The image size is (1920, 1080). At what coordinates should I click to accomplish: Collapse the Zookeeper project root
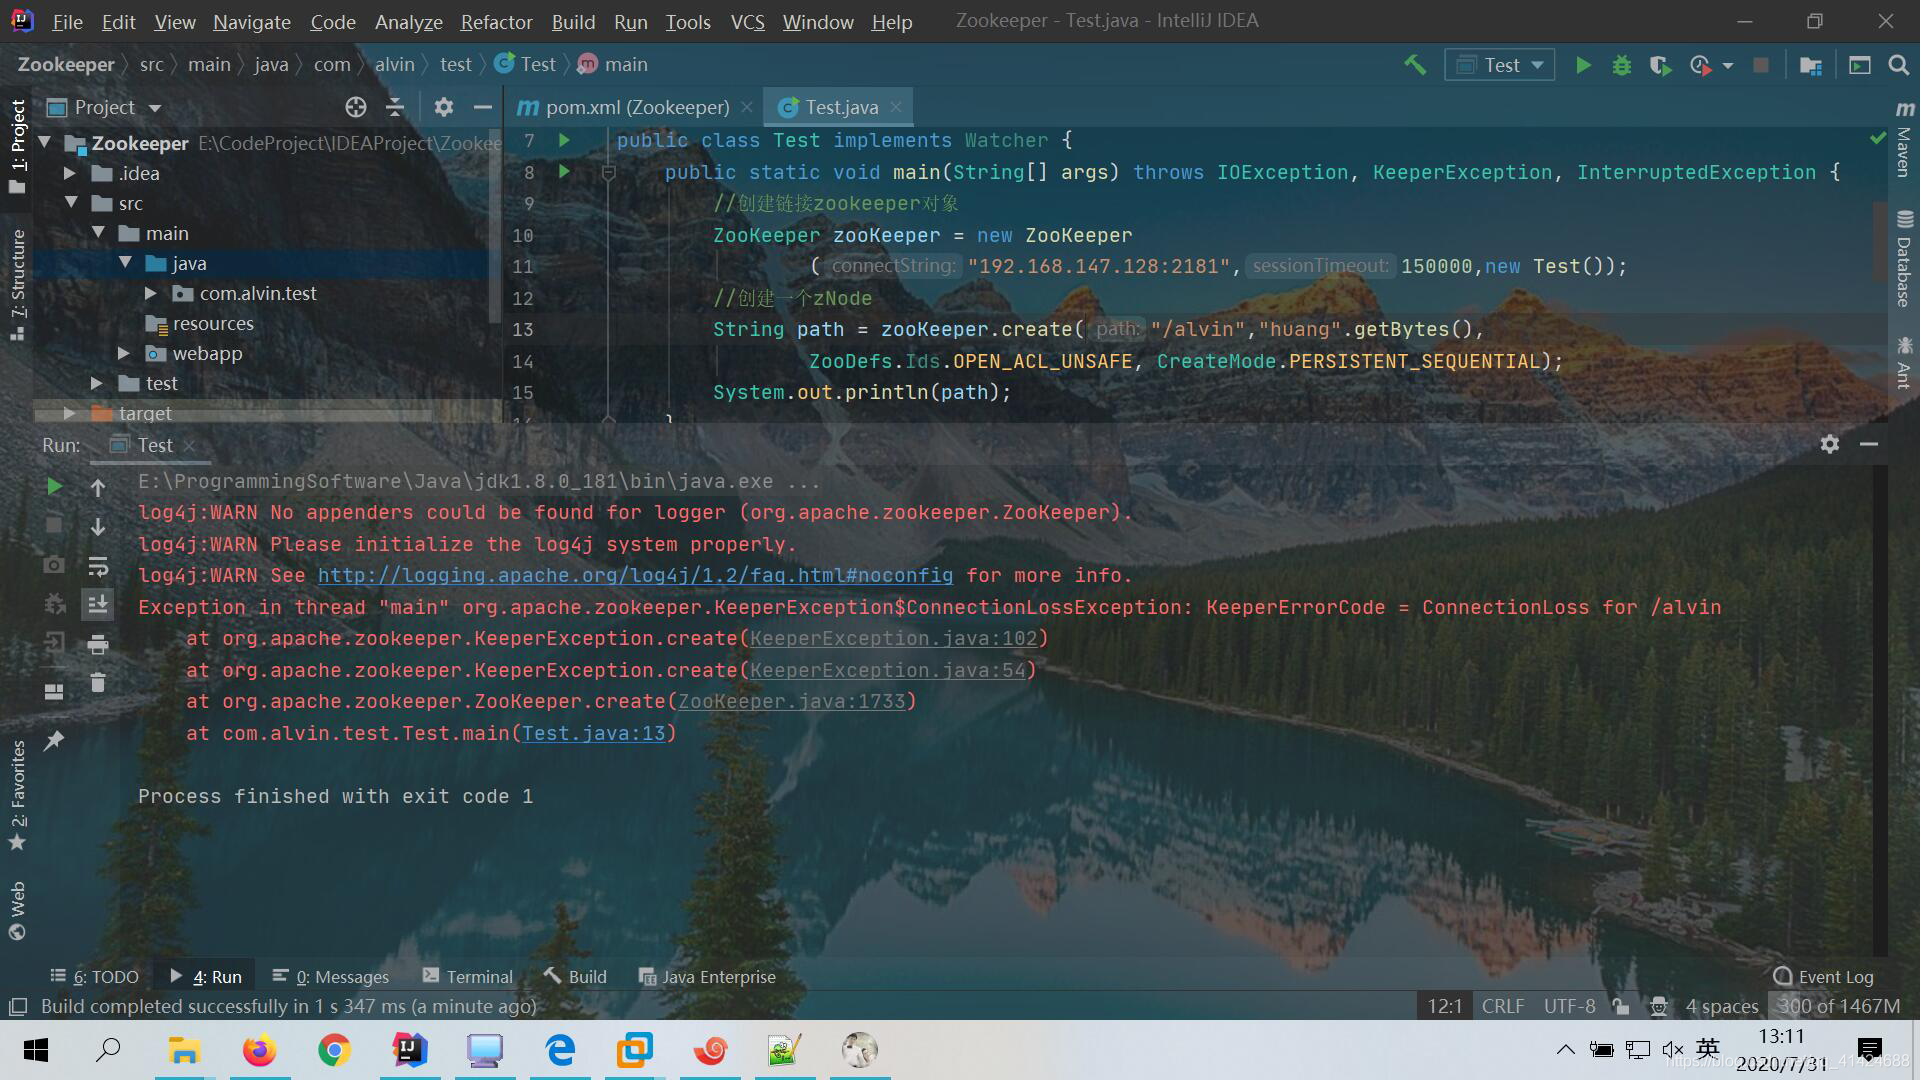point(45,143)
